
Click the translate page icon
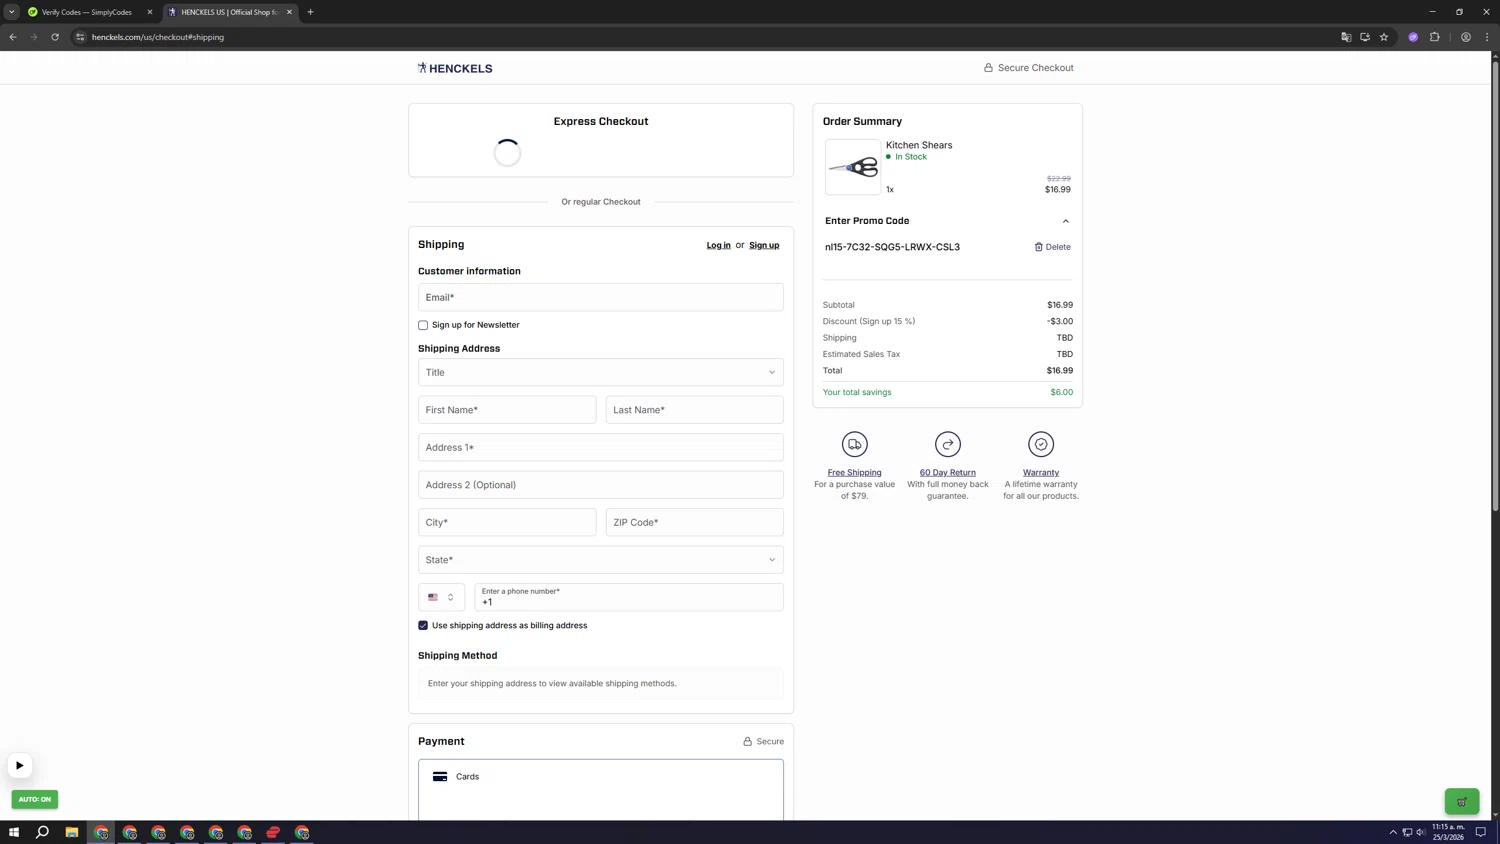point(1346,37)
